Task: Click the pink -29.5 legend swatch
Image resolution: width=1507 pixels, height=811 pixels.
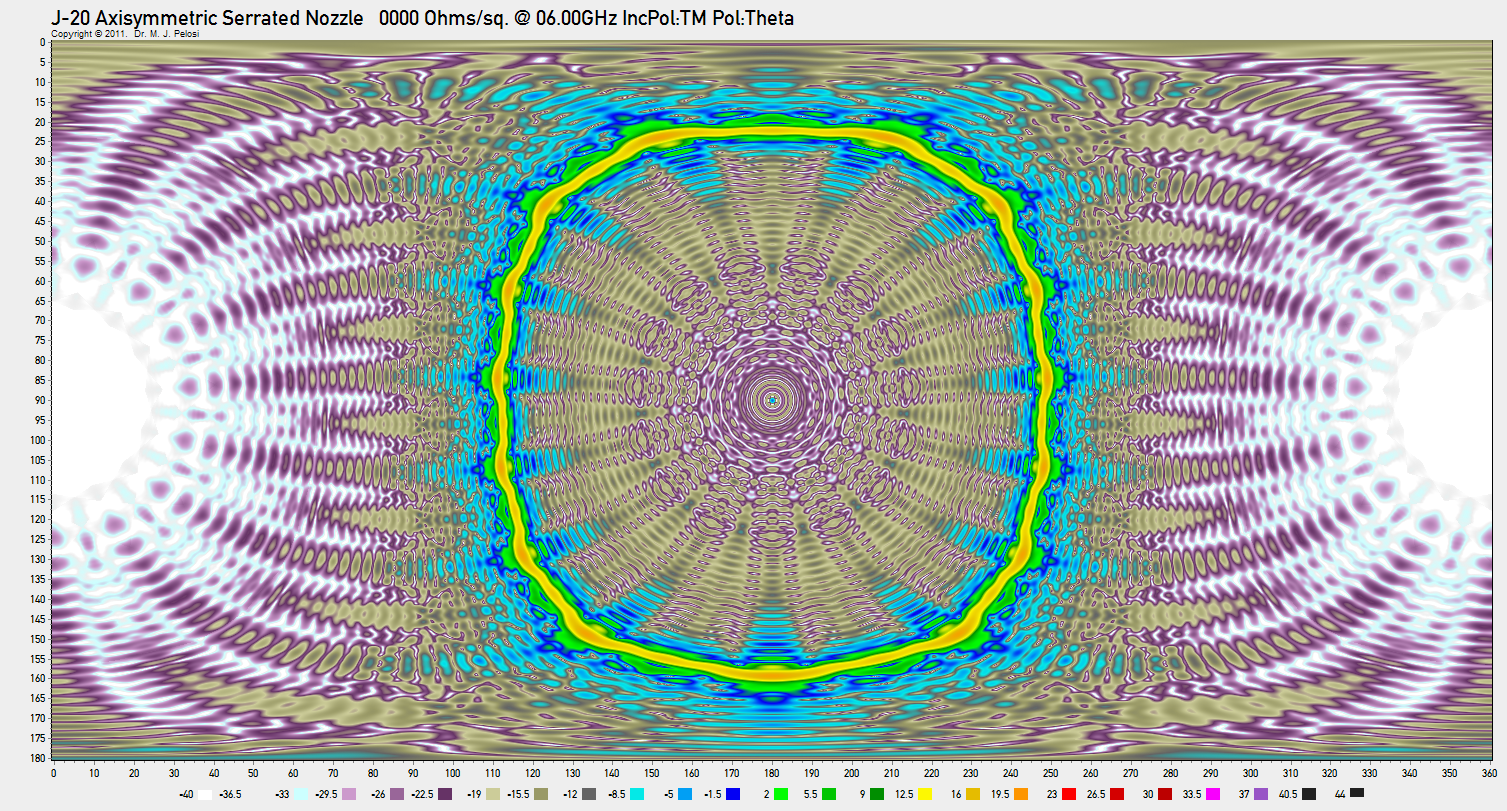Action: point(350,793)
